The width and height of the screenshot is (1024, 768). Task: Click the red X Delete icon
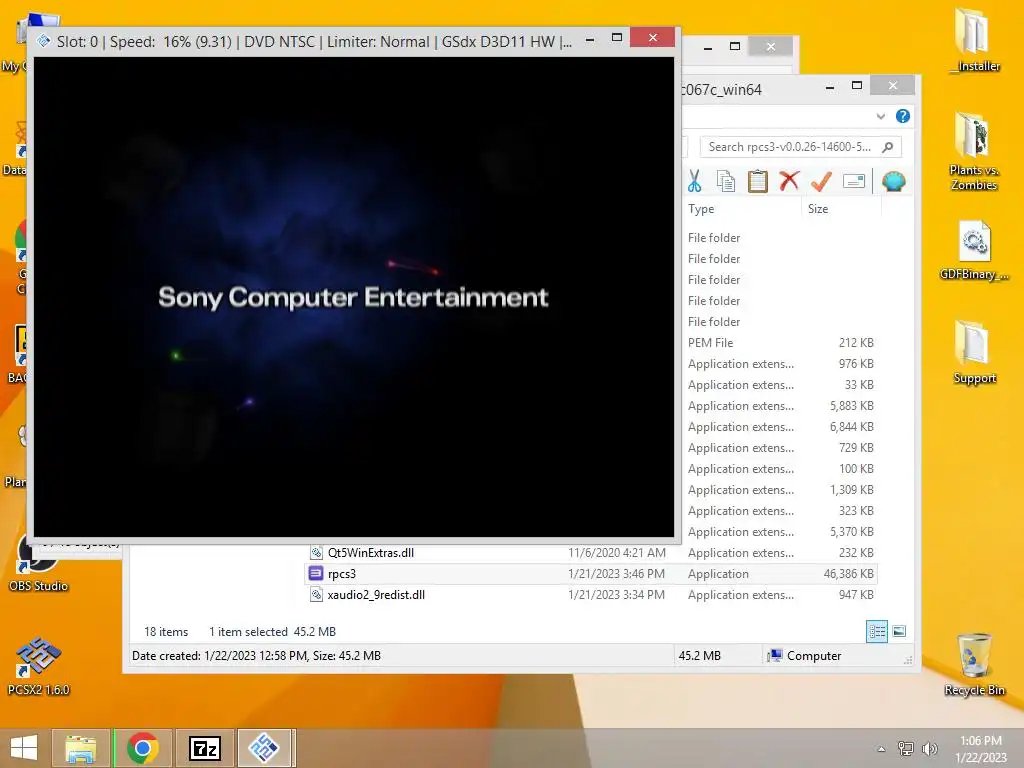click(x=789, y=180)
